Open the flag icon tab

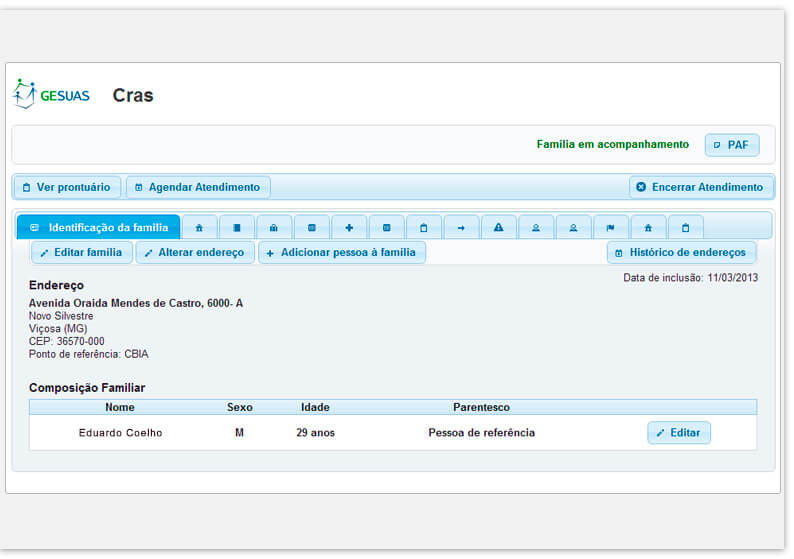(611, 228)
